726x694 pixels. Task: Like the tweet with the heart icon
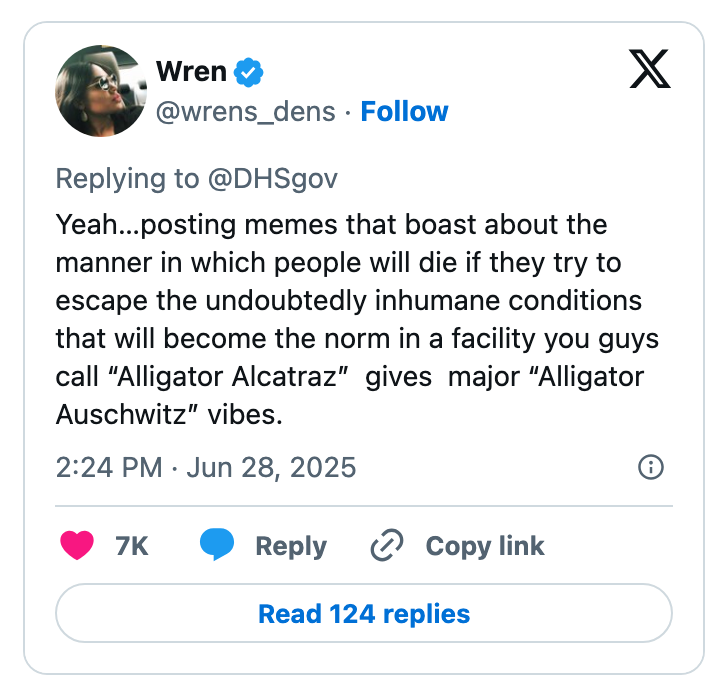click(77, 546)
